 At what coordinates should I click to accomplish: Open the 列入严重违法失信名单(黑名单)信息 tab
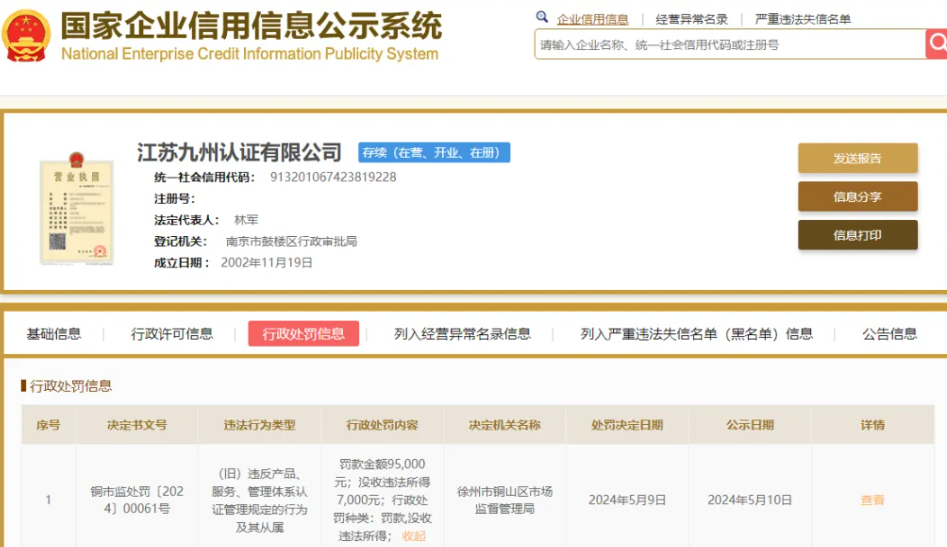696,334
